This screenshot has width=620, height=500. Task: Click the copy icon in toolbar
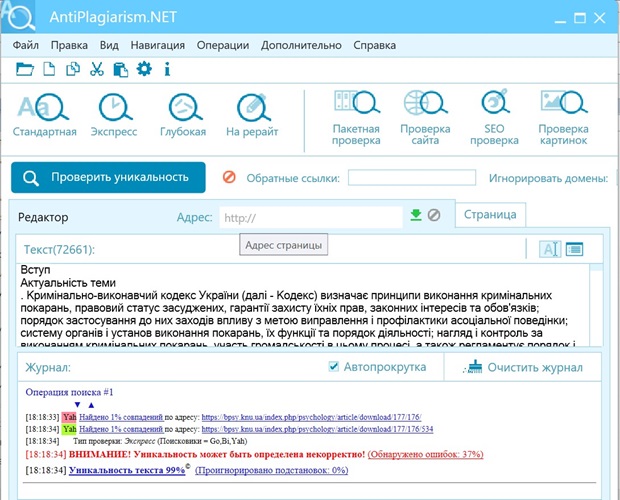click(73, 69)
